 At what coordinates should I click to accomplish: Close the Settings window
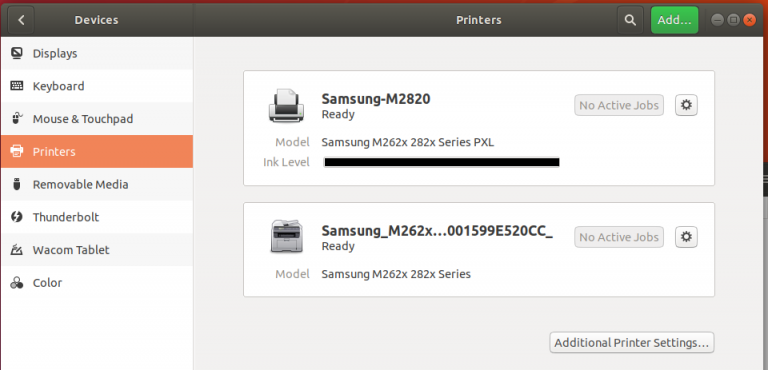pyautogui.click(x=749, y=20)
